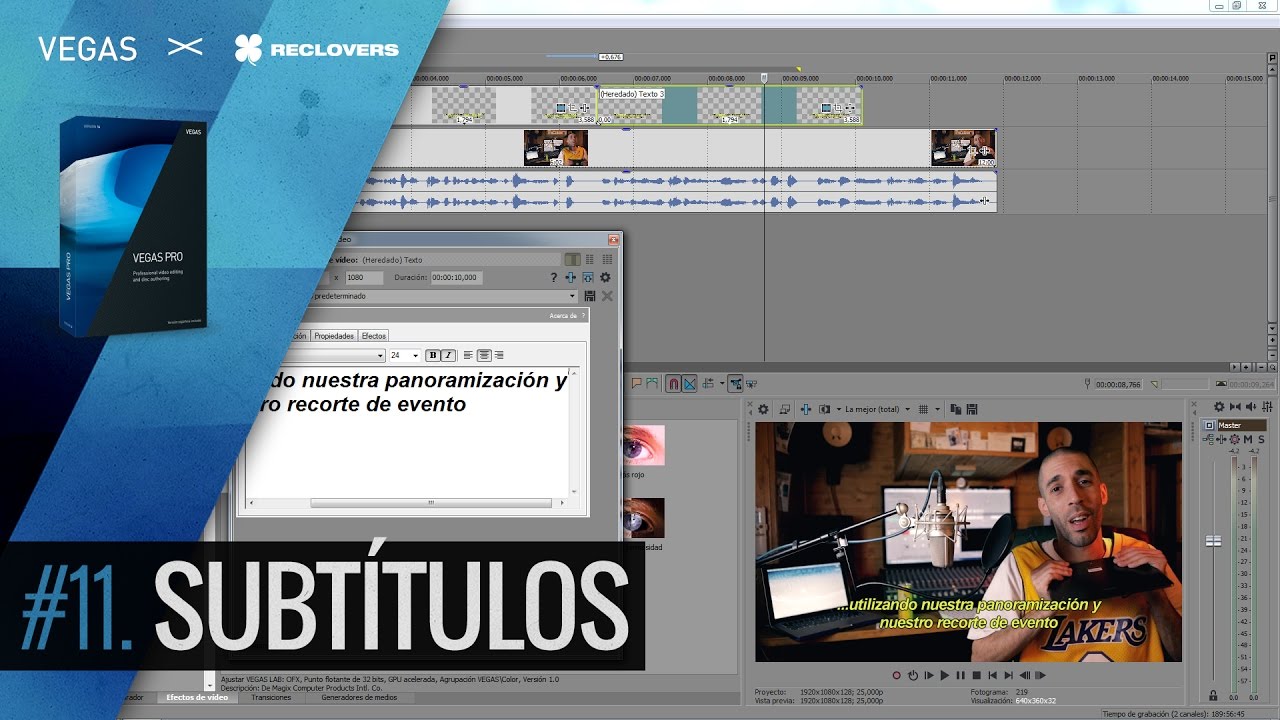This screenshot has height=720, width=1280.
Task: Toggle external monitor preview icon
Action: (785, 409)
